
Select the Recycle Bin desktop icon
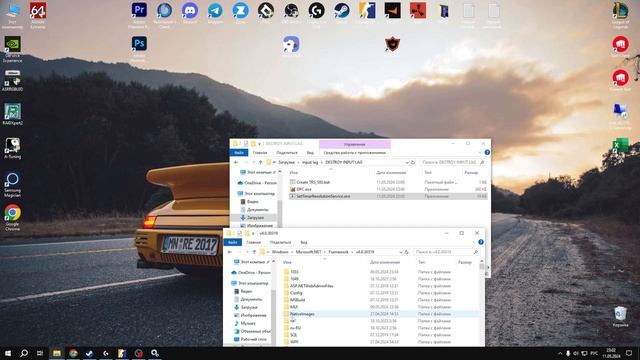[x=620, y=317]
